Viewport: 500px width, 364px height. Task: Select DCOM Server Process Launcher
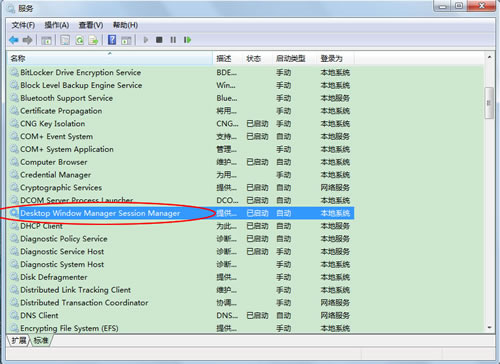(180, 200)
